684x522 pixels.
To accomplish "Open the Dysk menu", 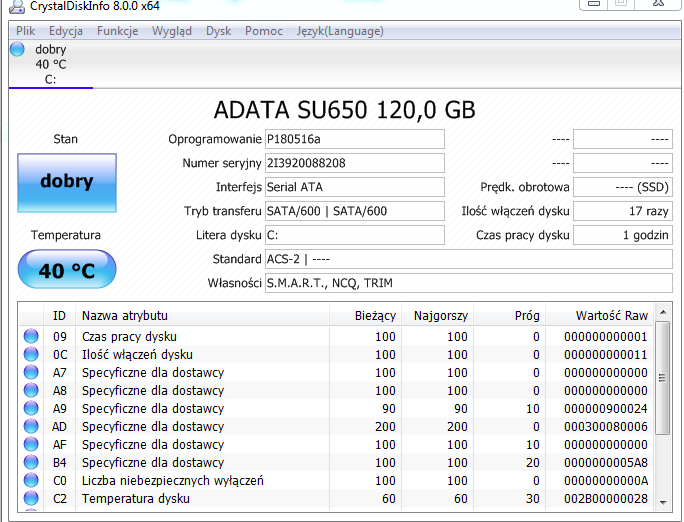I will [218, 31].
